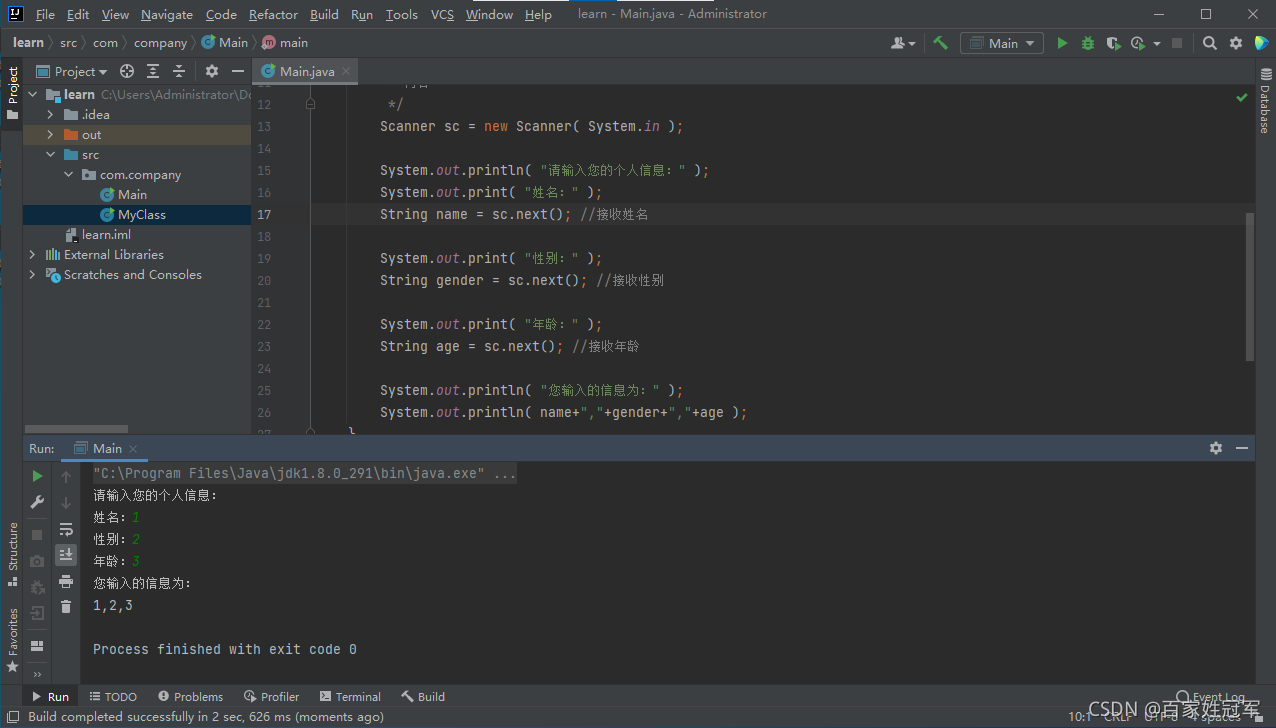Rerun Main in the Run panel
The image size is (1276, 728).
[x=37, y=476]
